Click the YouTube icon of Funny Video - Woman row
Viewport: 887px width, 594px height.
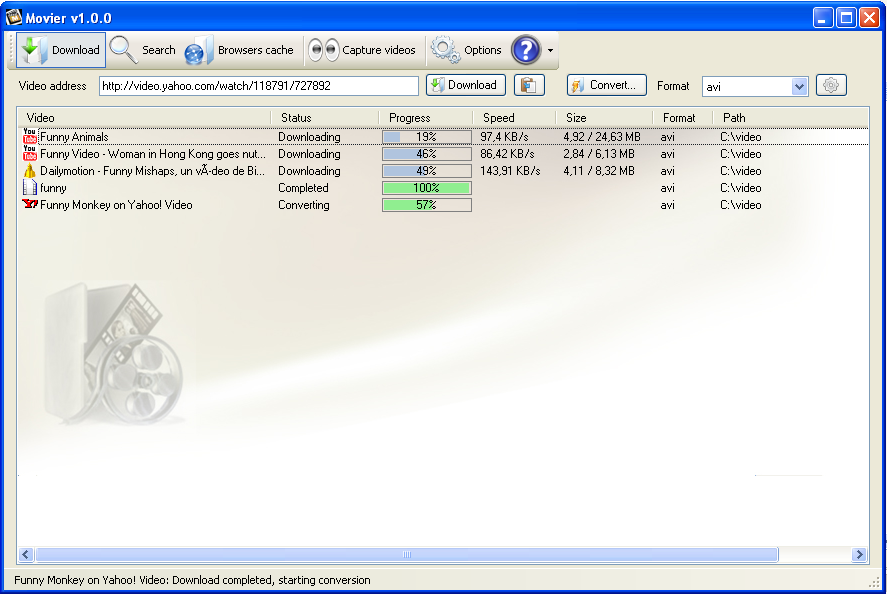(29, 153)
